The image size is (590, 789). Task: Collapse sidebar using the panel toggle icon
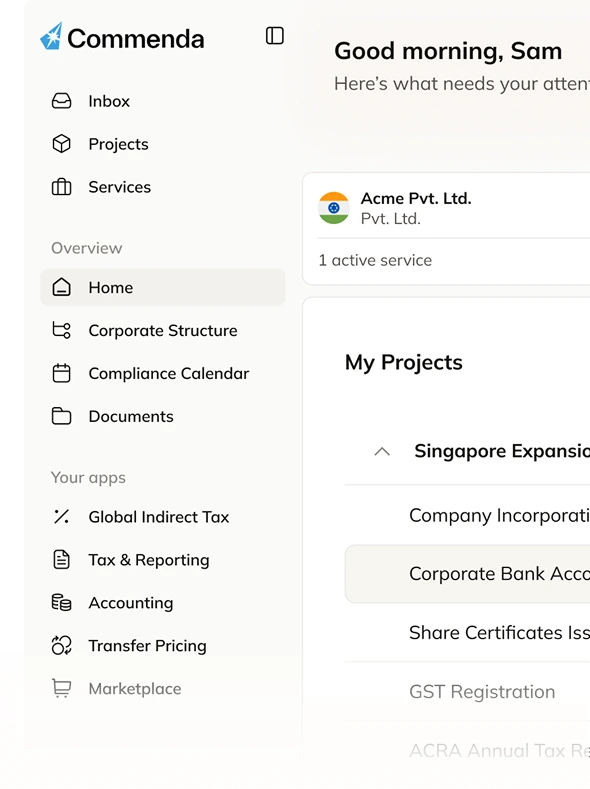coord(275,36)
